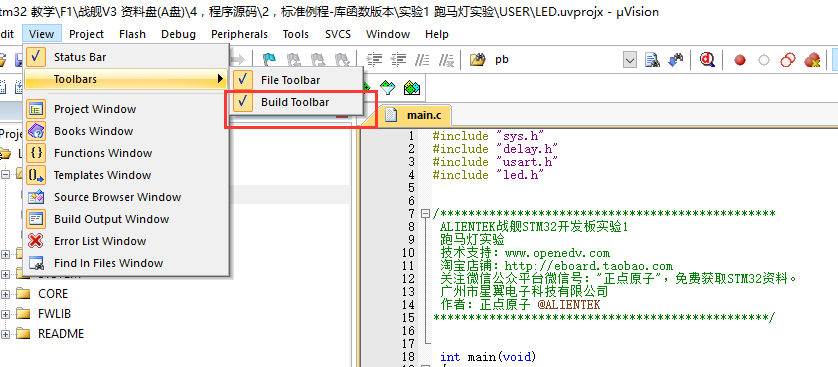
Task: Click the incremental find binoculars-arrow icon
Action: (676, 60)
